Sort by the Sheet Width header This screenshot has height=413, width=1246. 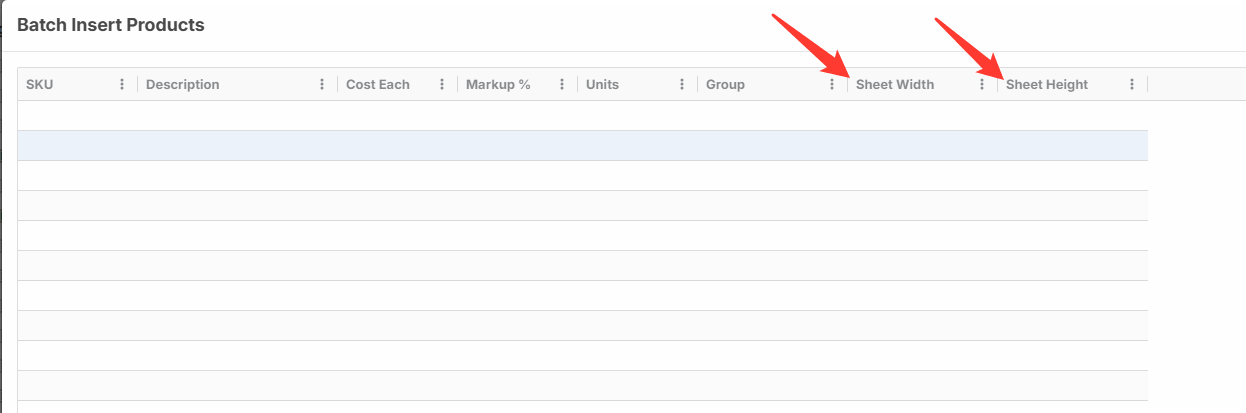tap(895, 85)
